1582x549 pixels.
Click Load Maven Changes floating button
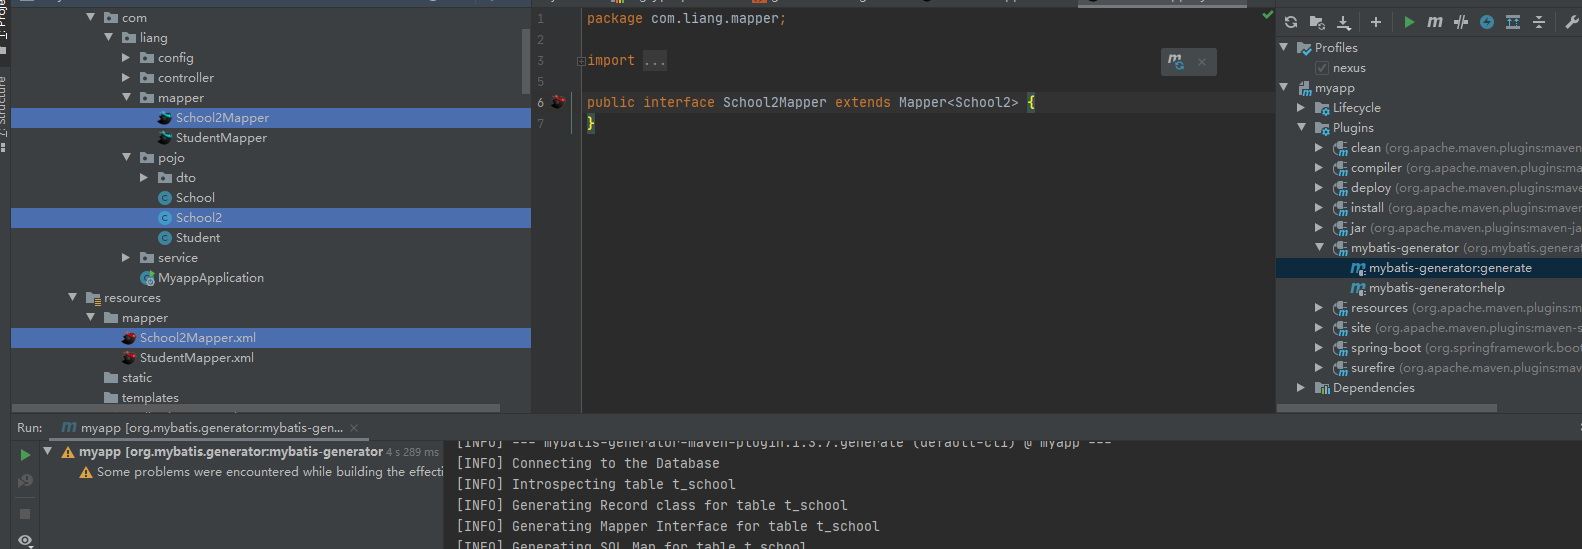tap(1176, 62)
